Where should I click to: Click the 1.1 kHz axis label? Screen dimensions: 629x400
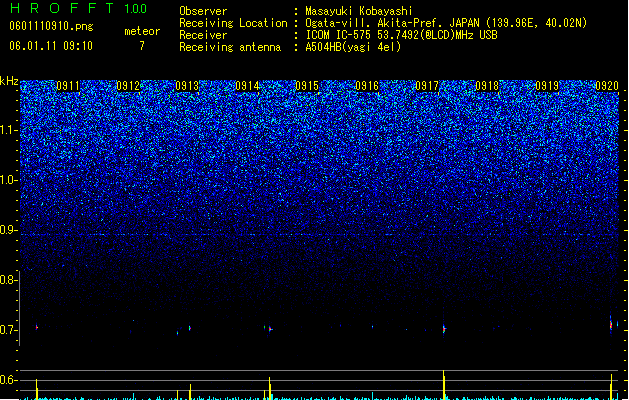click(9, 130)
